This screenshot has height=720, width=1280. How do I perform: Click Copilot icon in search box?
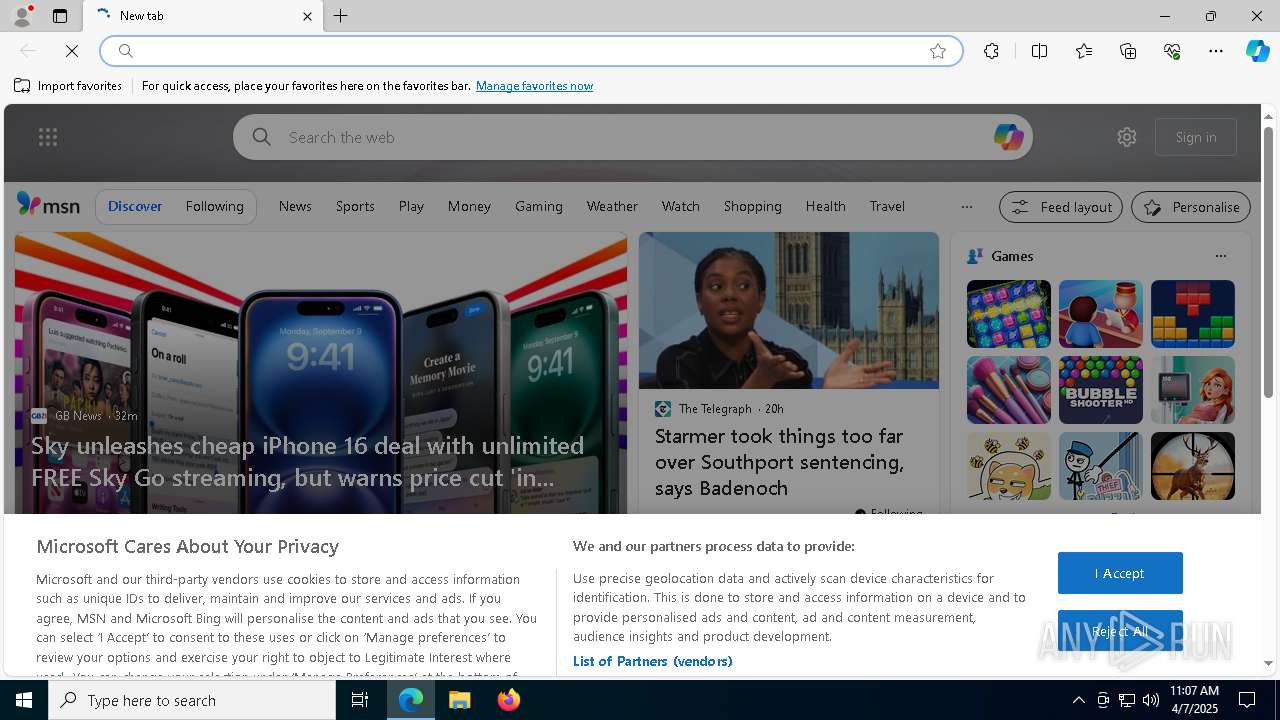1008,137
